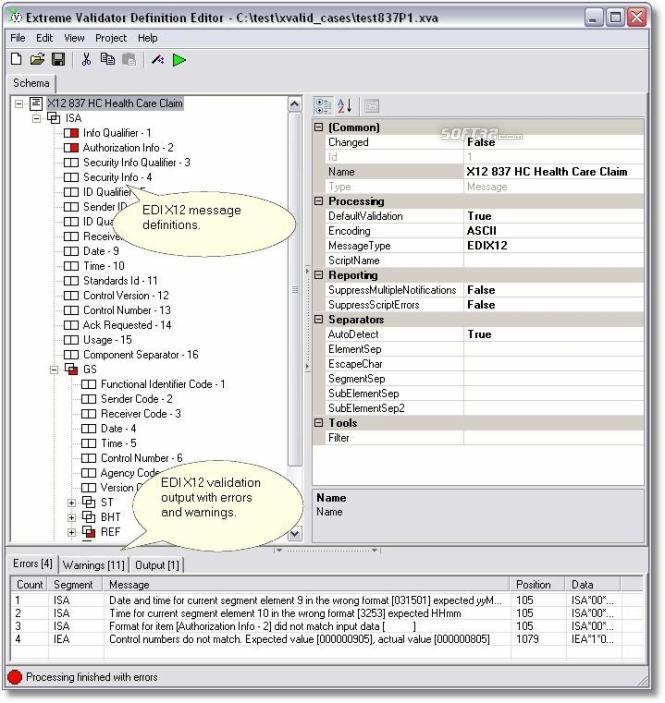Click the ST segment icon
The width and height of the screenshot is (665, 703).
[89, 503]
